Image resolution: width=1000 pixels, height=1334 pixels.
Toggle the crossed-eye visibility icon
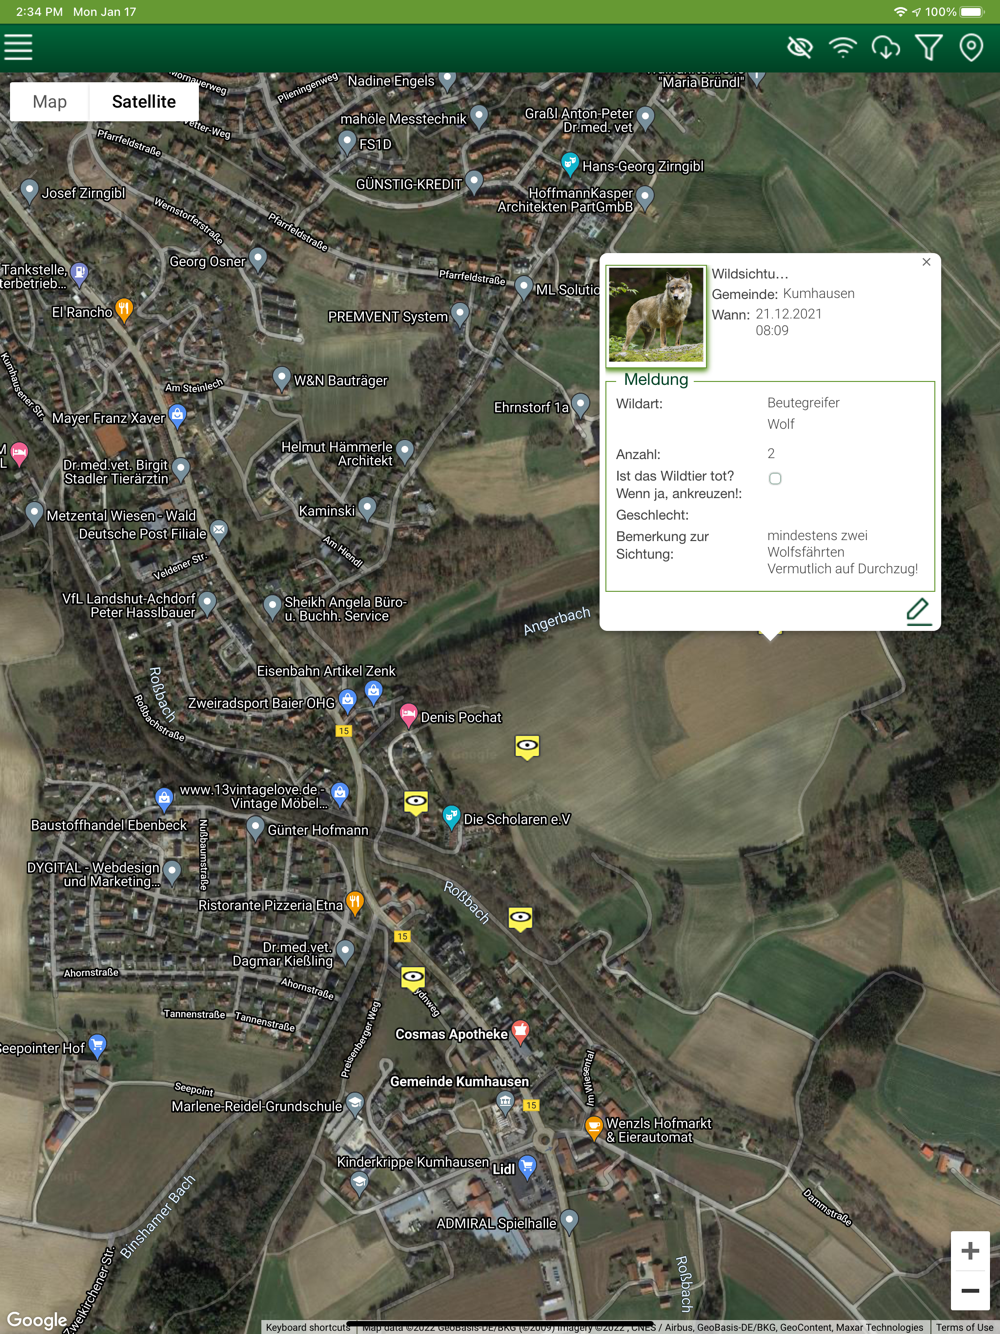(800, 47)
